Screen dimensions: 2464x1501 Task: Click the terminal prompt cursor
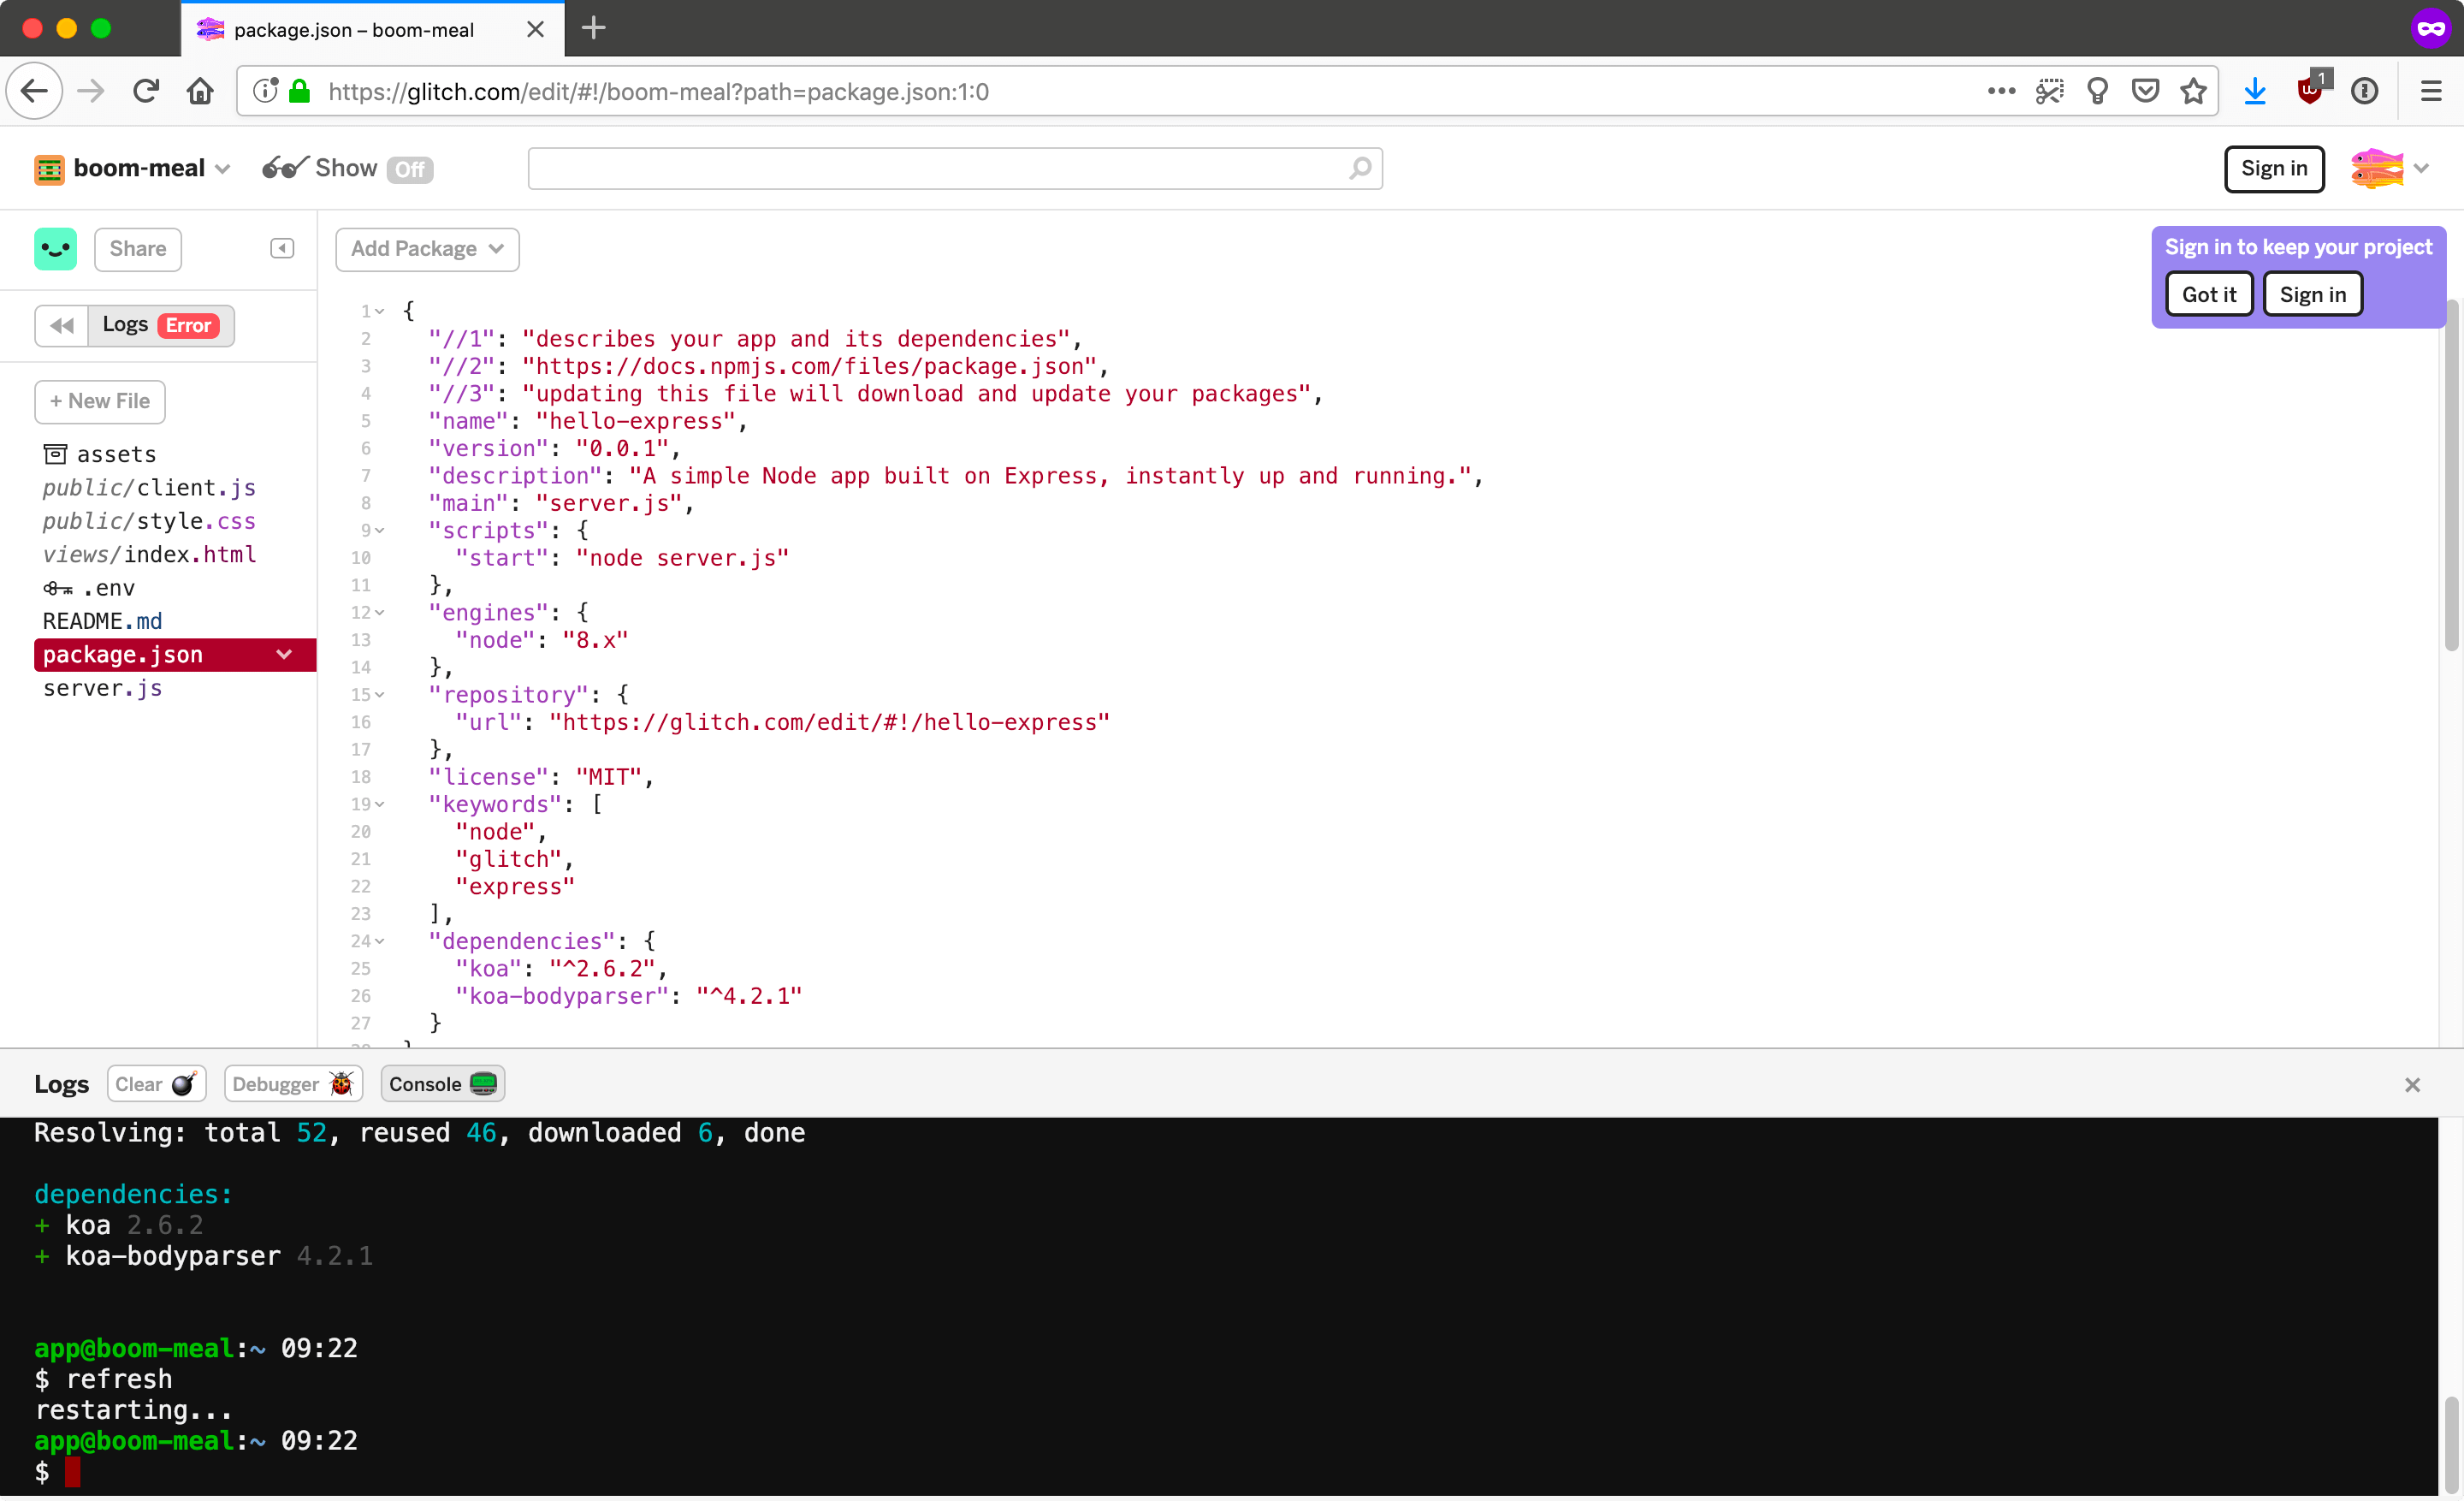(72, 1471)
